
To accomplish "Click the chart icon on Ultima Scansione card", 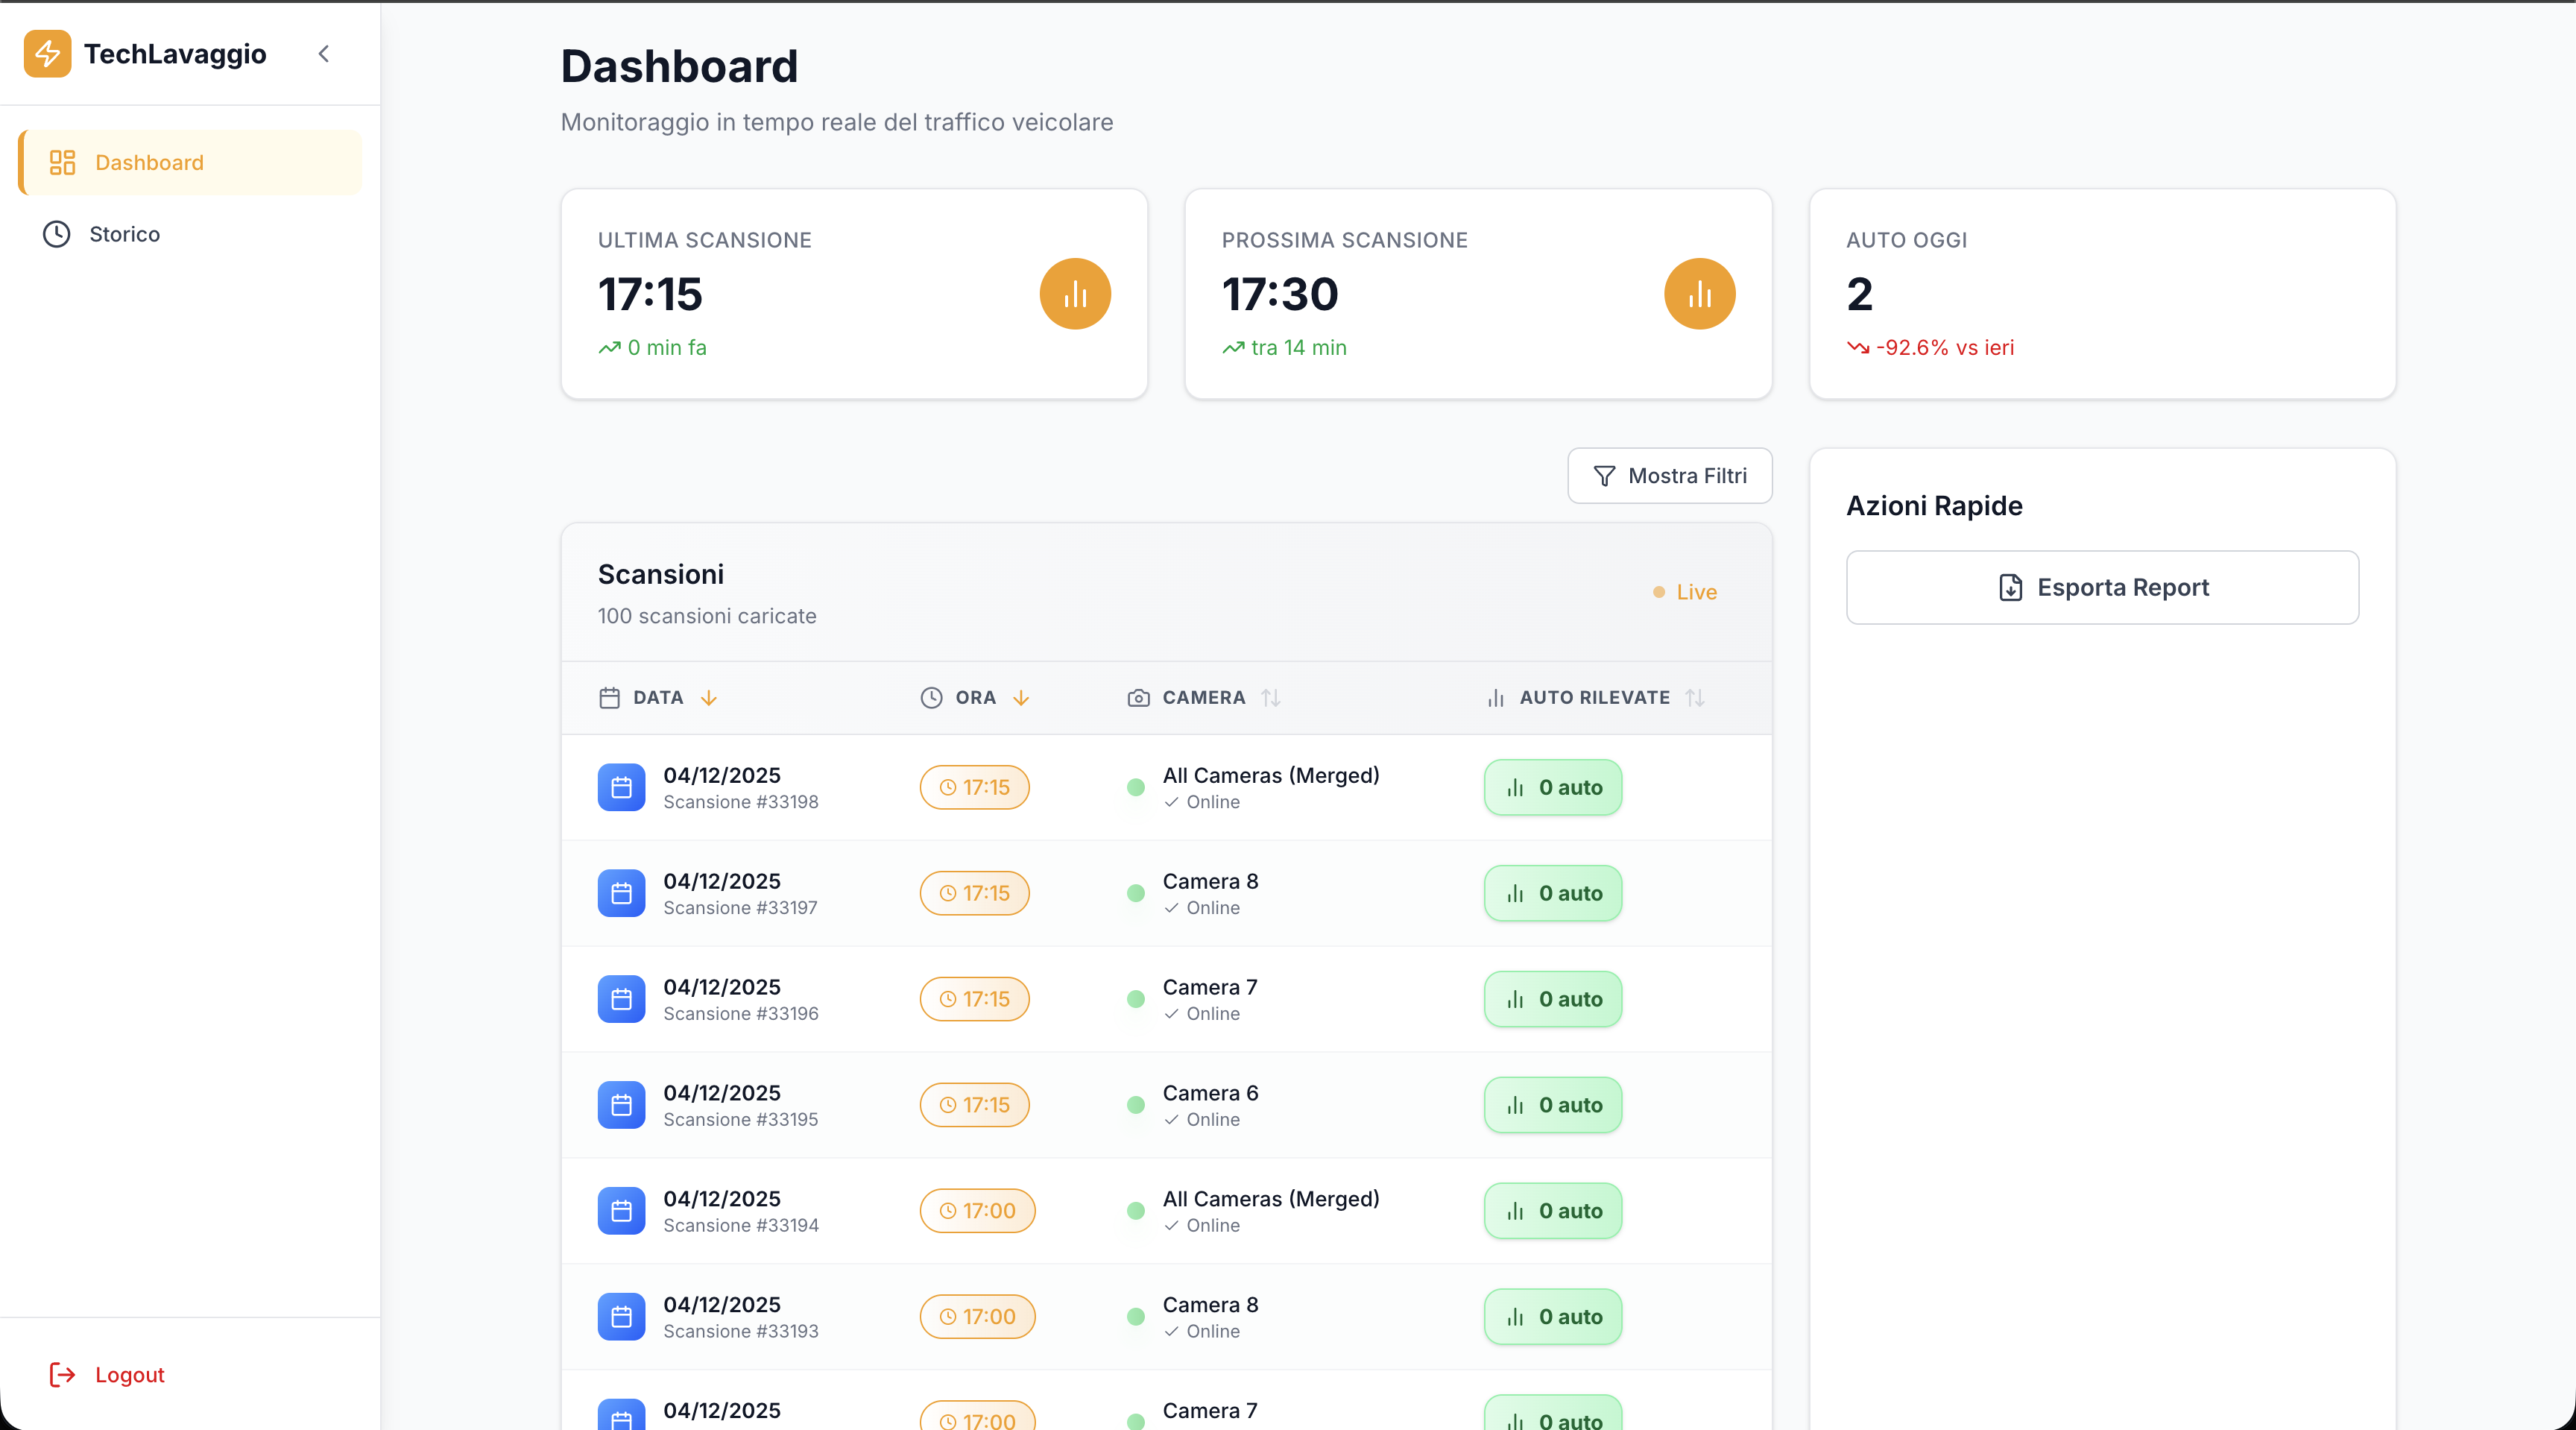I will pos(1075,293).
